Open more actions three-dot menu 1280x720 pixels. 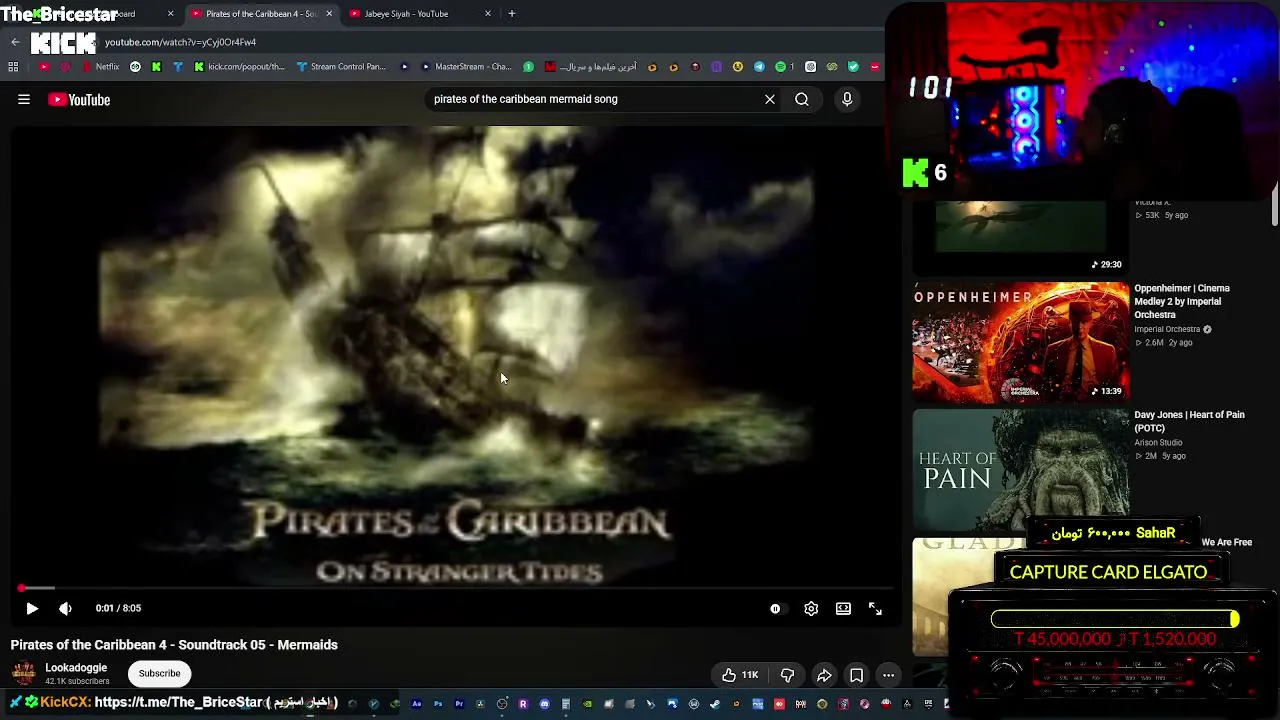888,675
